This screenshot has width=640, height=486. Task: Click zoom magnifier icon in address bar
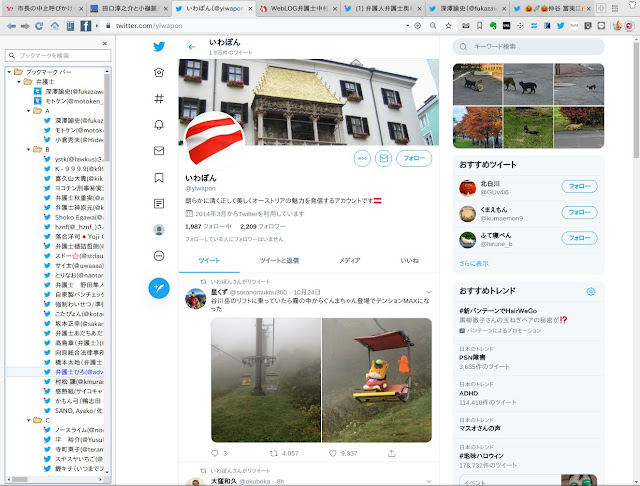pos(433,26)
